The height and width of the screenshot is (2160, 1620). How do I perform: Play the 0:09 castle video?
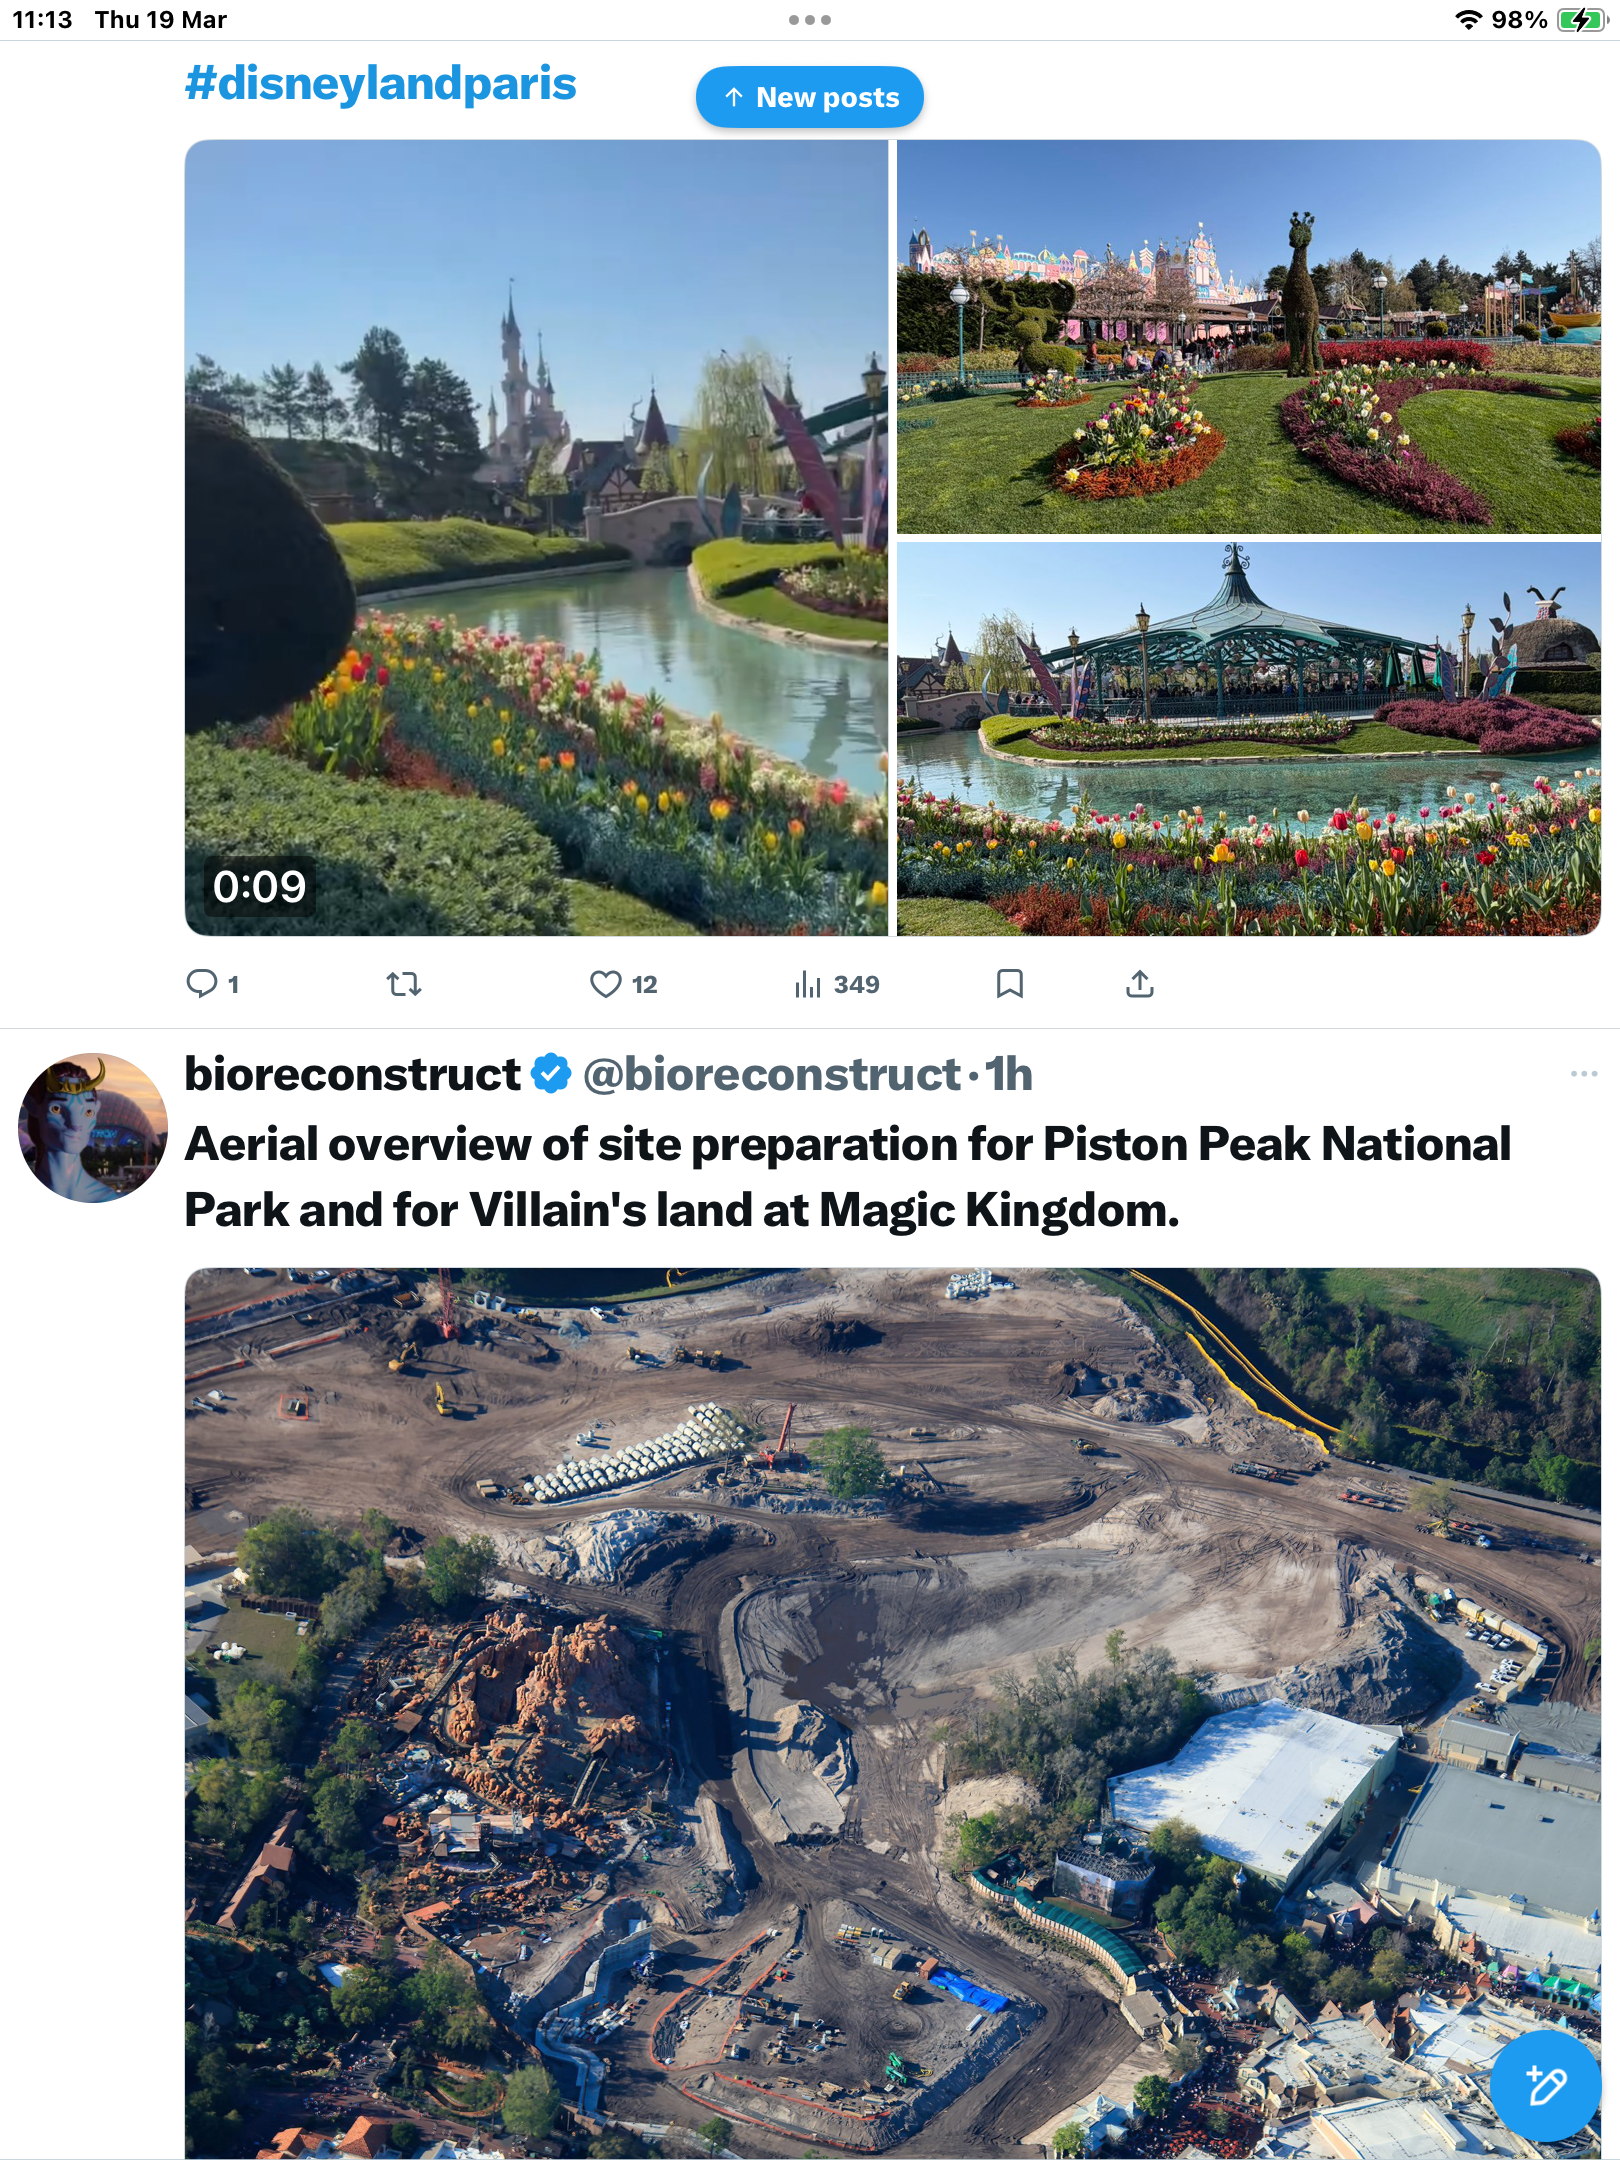click(x=536, y=538)
